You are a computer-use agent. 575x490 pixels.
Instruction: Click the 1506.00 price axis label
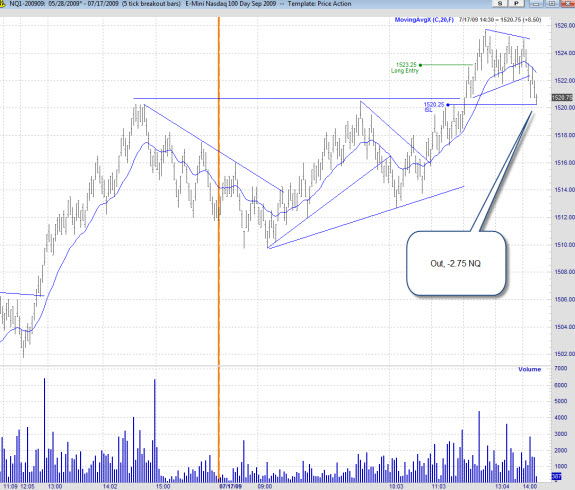[564, 299]
